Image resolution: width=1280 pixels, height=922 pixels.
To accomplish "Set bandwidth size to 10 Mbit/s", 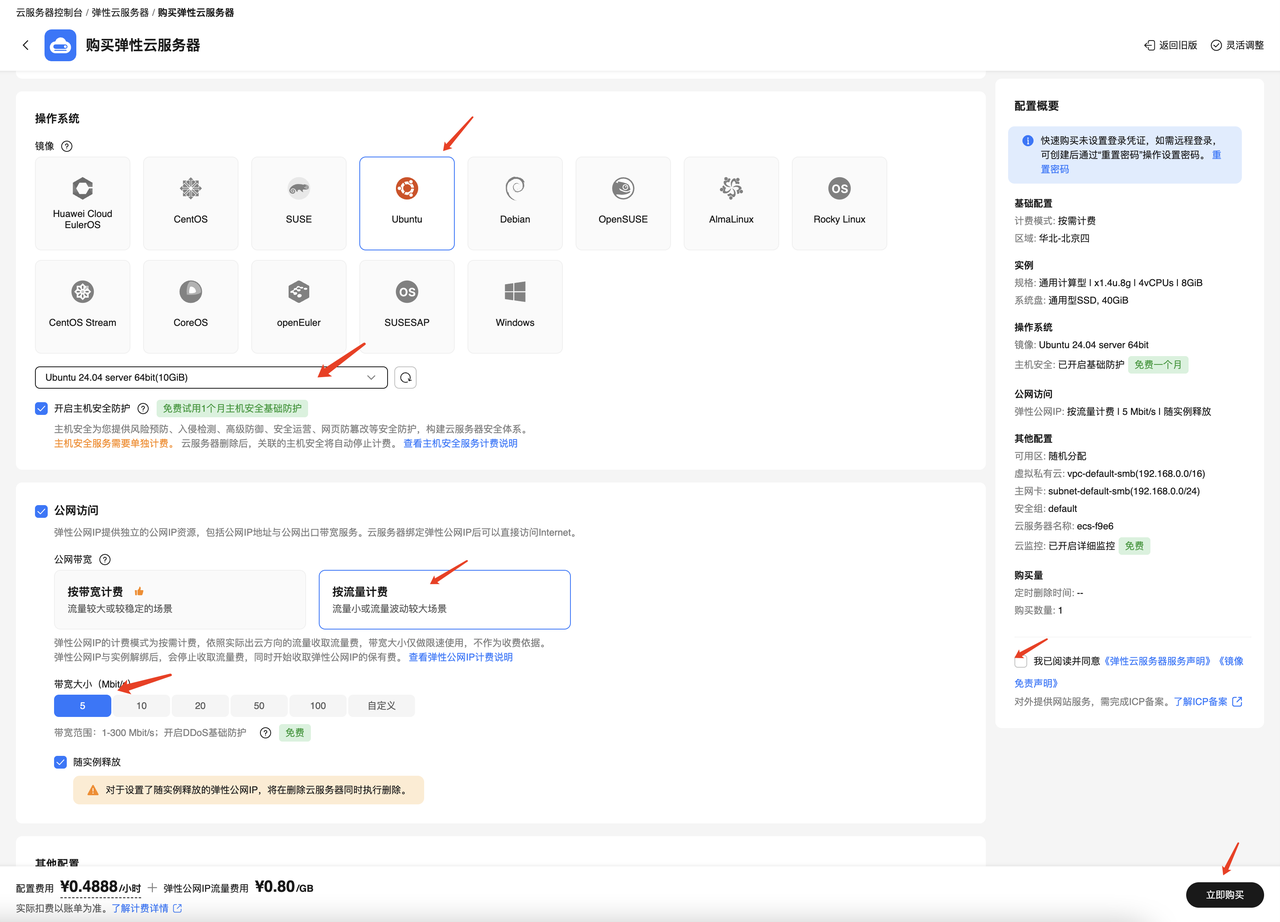I will [x=141, y=705].
